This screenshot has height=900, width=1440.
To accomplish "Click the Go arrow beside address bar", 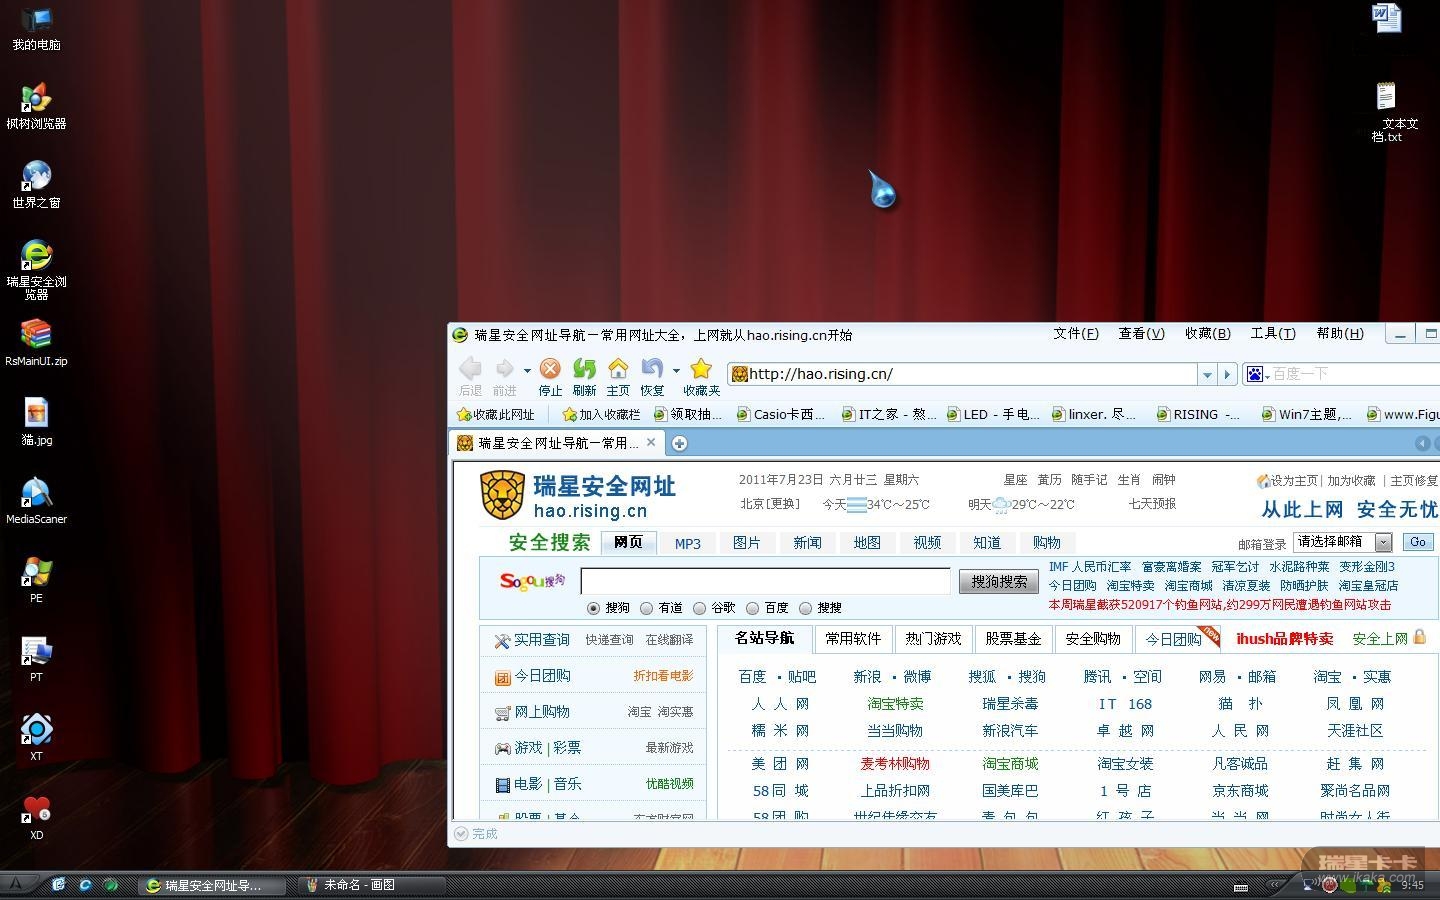I will 1228,374.
